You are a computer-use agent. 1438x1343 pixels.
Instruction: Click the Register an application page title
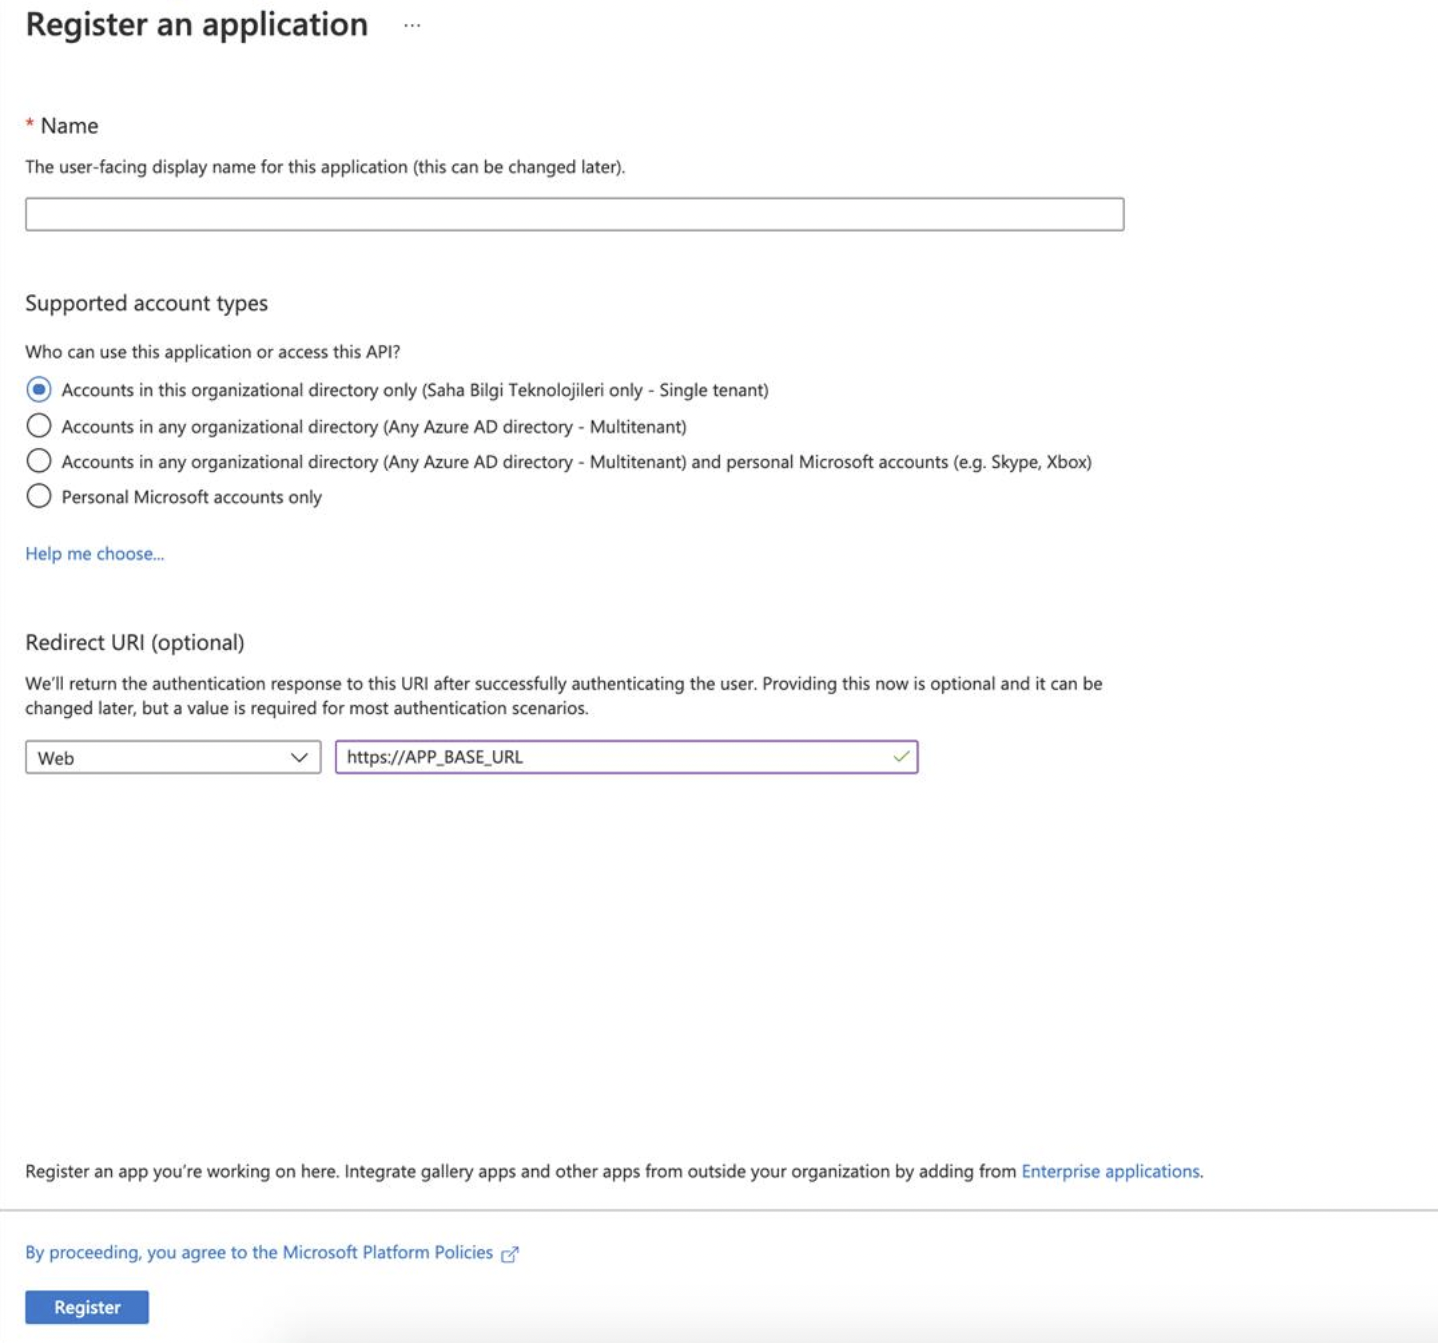pyautogui.click(x=197, y=24)
